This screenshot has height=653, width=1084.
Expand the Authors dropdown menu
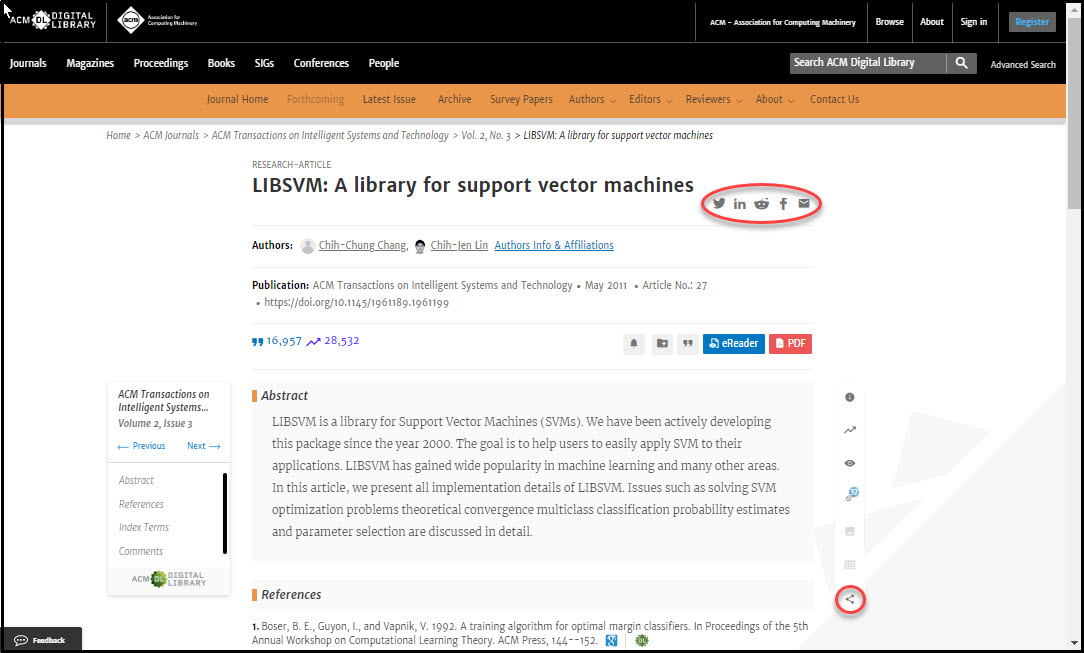592,100
